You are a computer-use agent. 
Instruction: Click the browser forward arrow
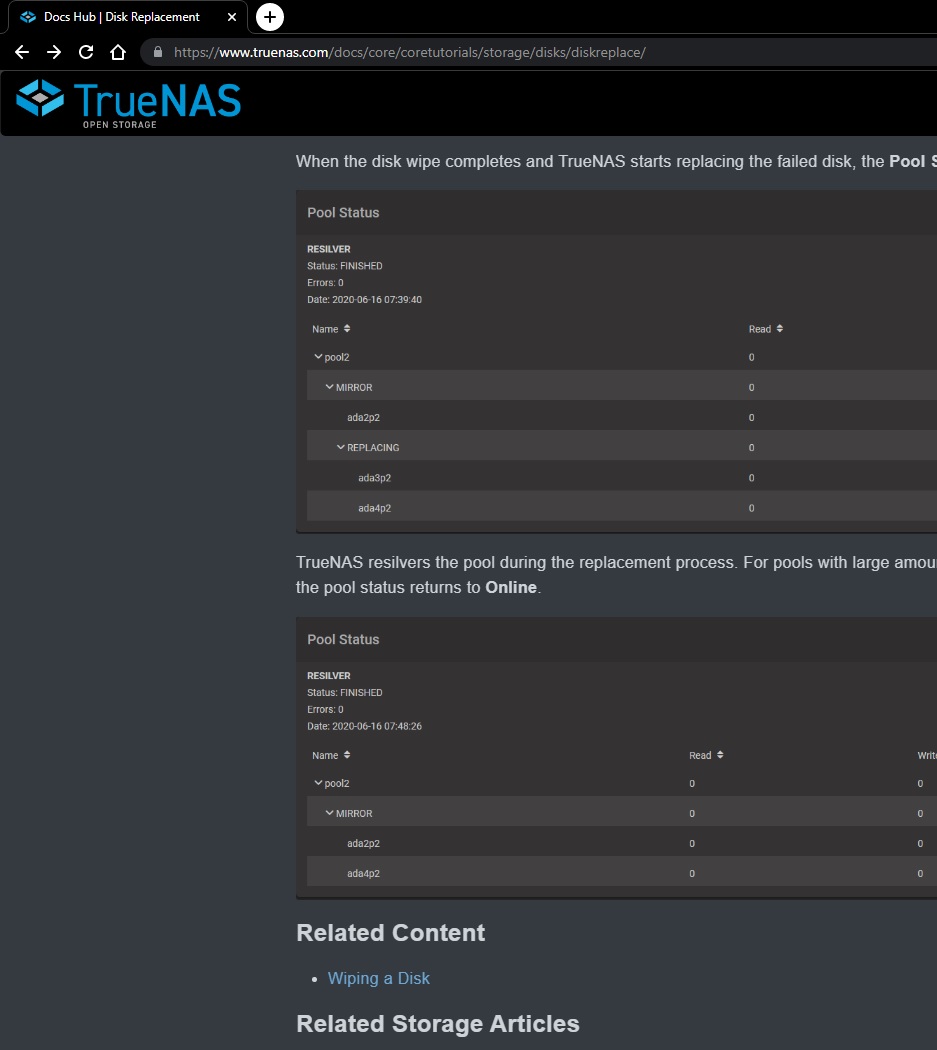click(54, 52)
